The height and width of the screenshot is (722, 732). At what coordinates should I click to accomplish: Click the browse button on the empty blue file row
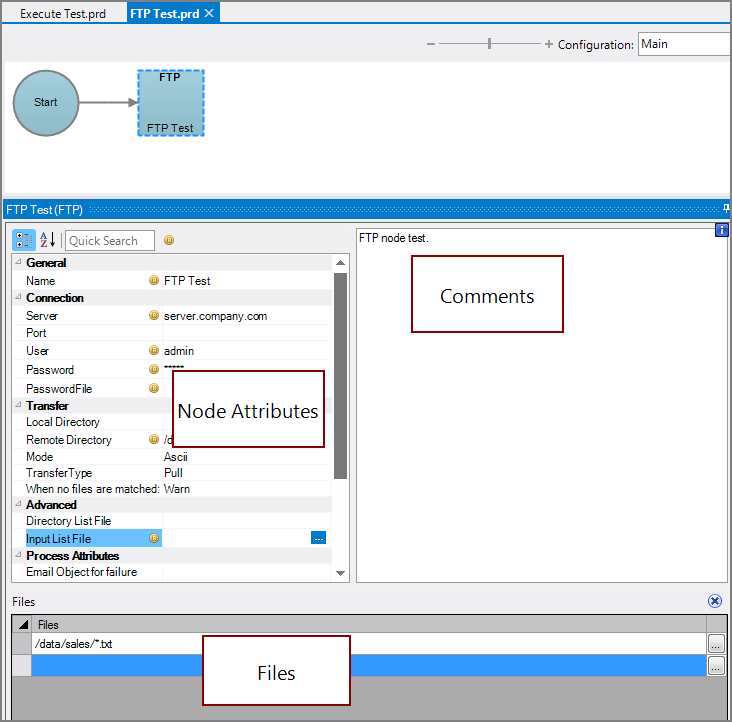(x=716, y=666)
